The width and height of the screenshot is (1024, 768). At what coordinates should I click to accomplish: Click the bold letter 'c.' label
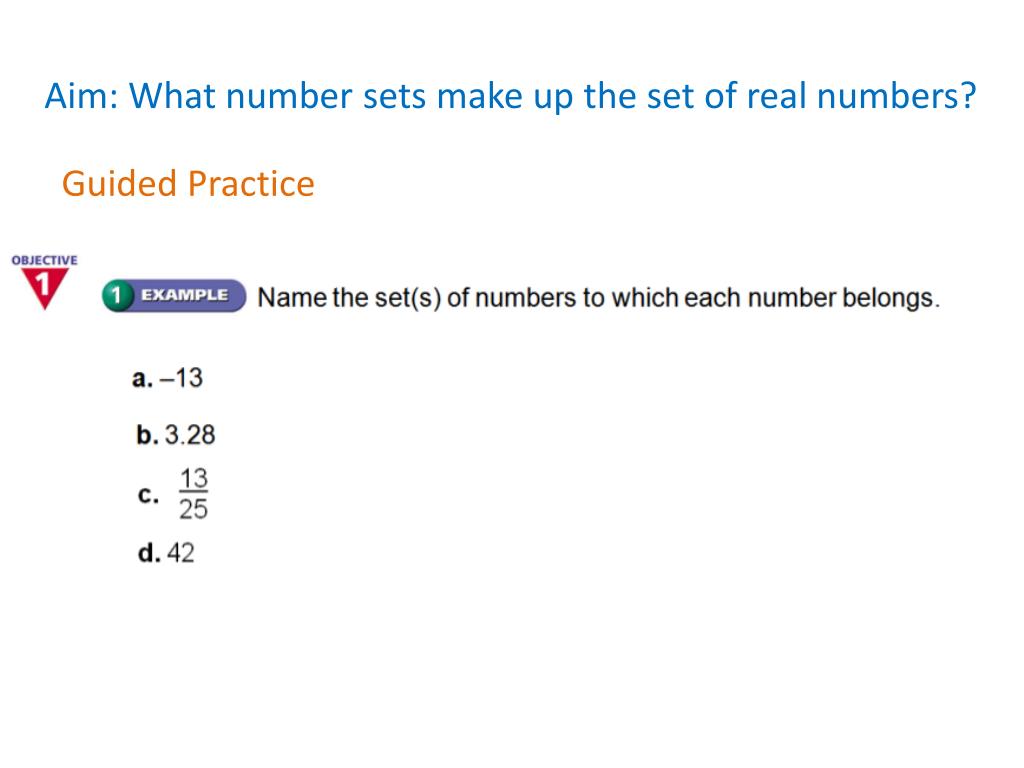tap(148, 495)
